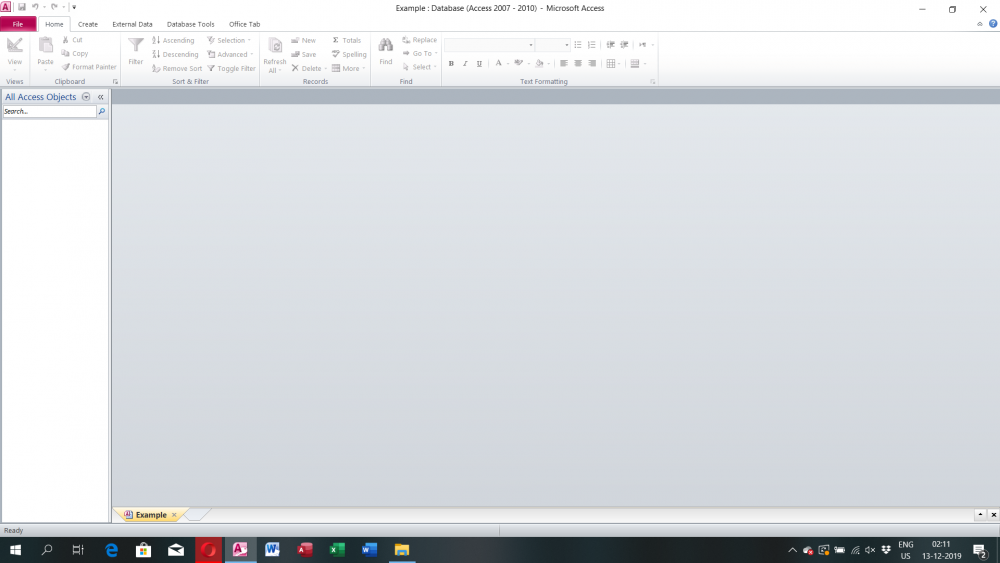Viewport: 1000px width, 563px height.
Task: Click the decrease indent icon
Action: tap(610, 45)
